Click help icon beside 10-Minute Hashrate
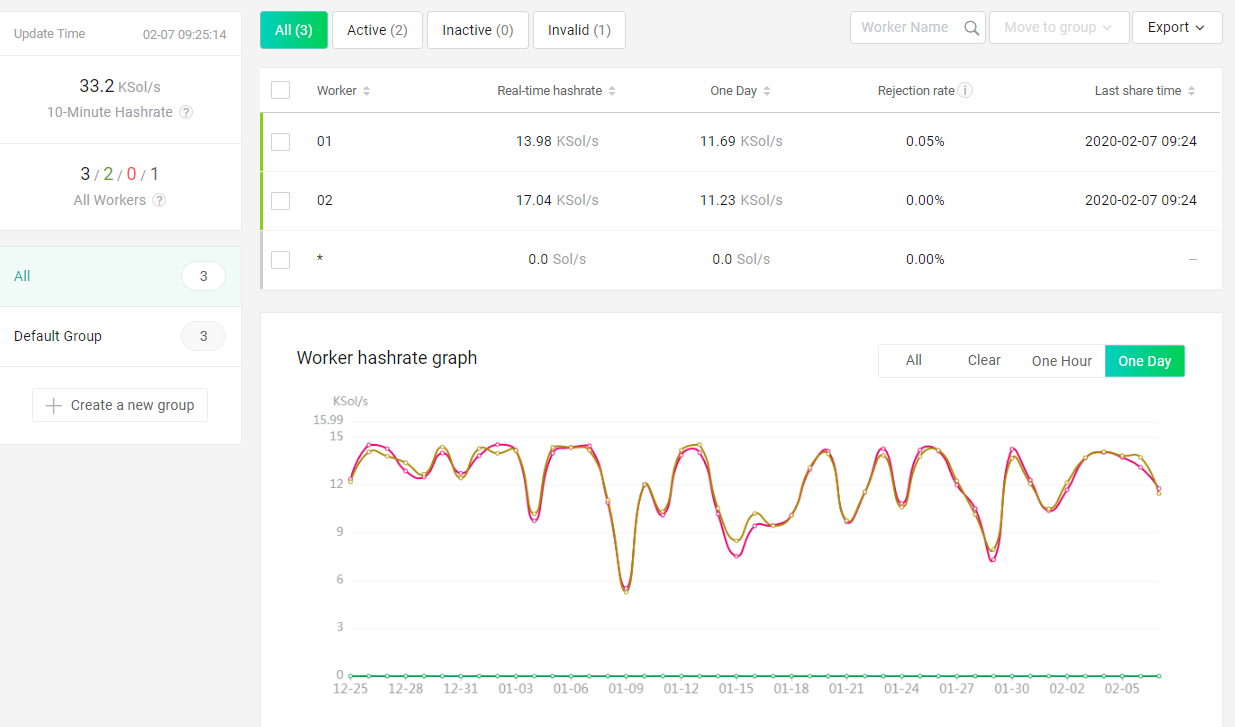 pos(186,113)
